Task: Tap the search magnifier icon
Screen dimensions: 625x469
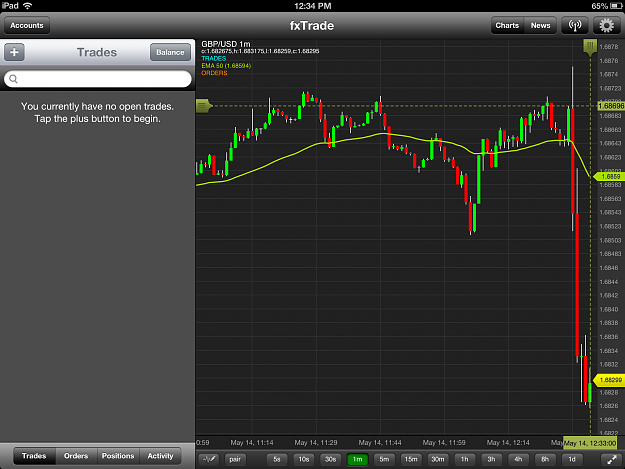Action: pos(13,79)
